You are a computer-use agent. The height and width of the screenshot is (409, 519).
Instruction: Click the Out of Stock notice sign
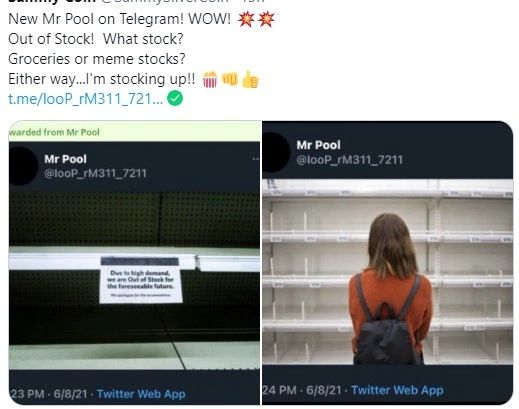coord(141,280)
